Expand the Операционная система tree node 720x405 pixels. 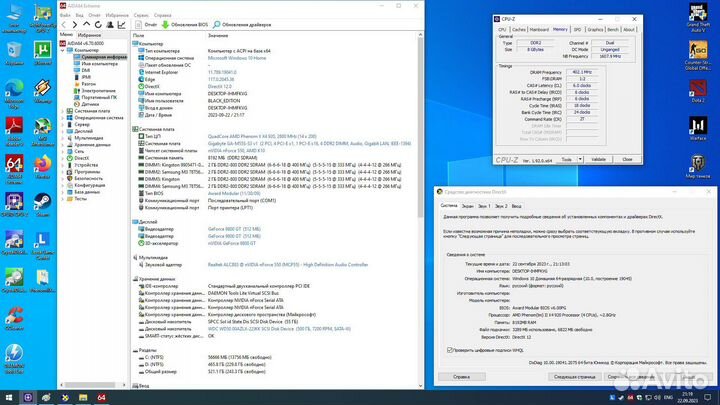[63, 118]
